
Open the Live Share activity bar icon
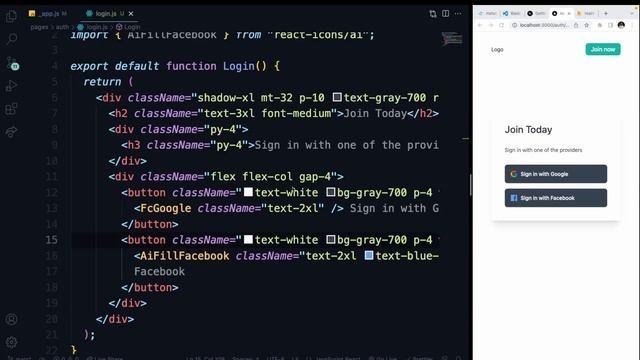coord(11,132)
